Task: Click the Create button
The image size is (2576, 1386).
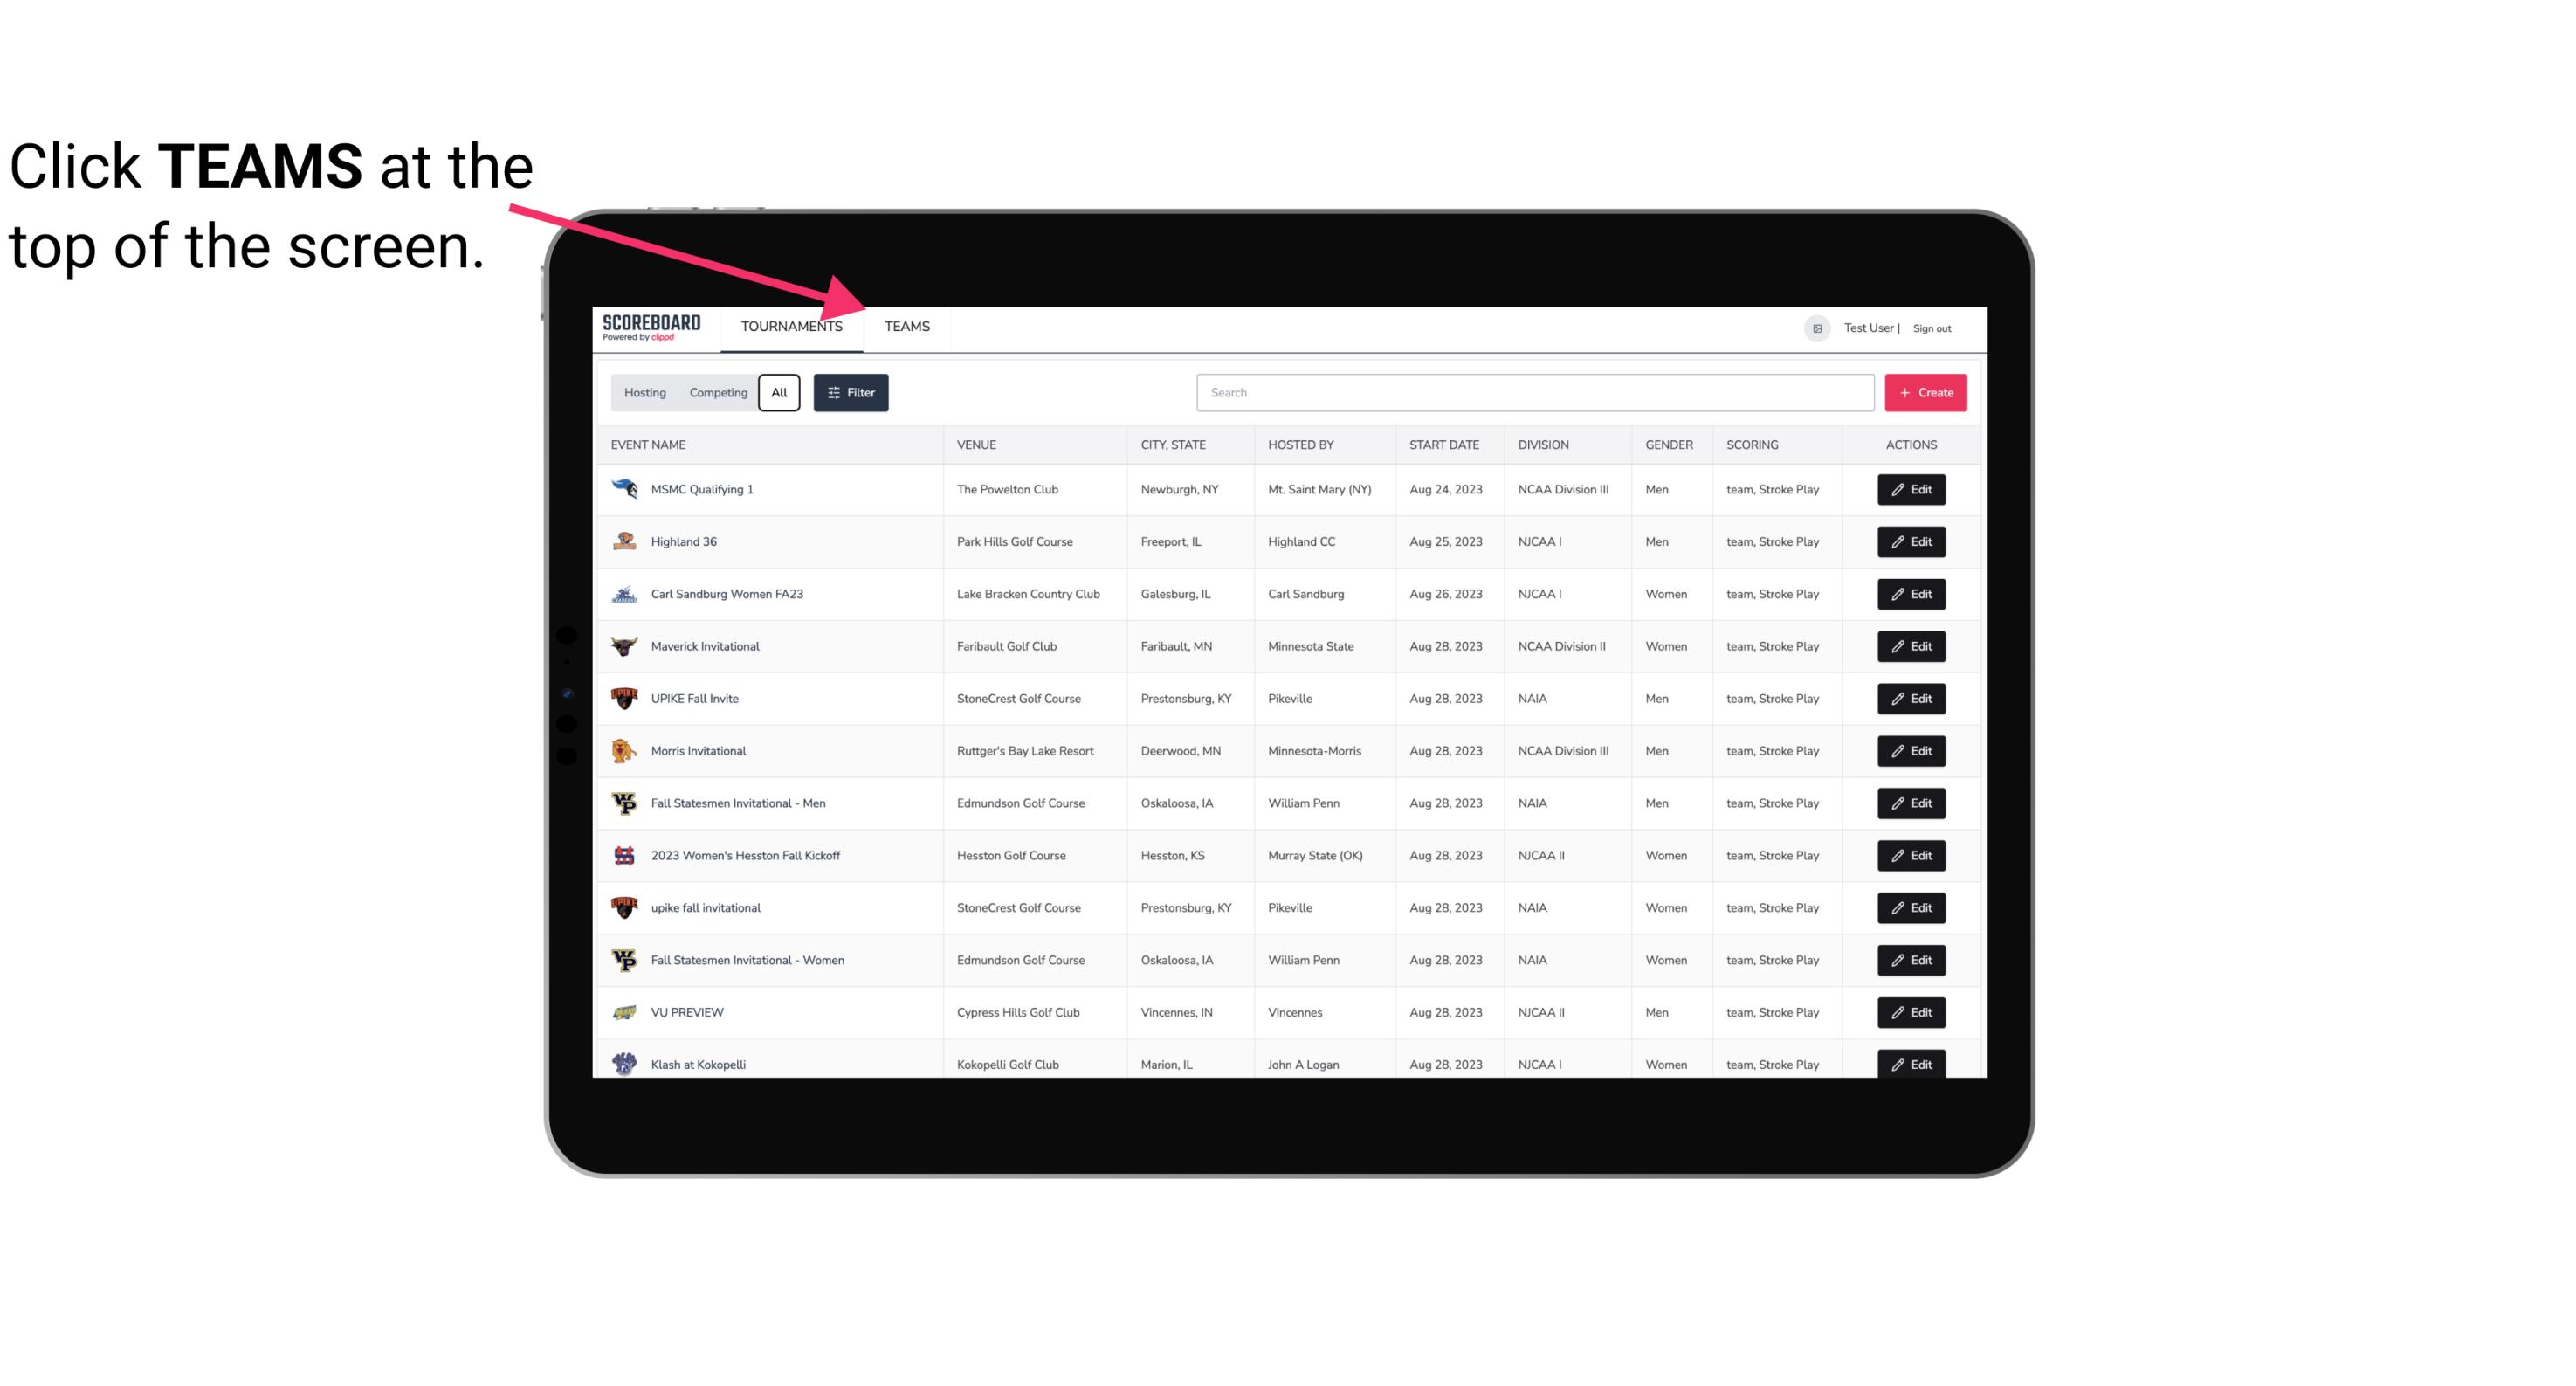Action: click(1926, 391)
